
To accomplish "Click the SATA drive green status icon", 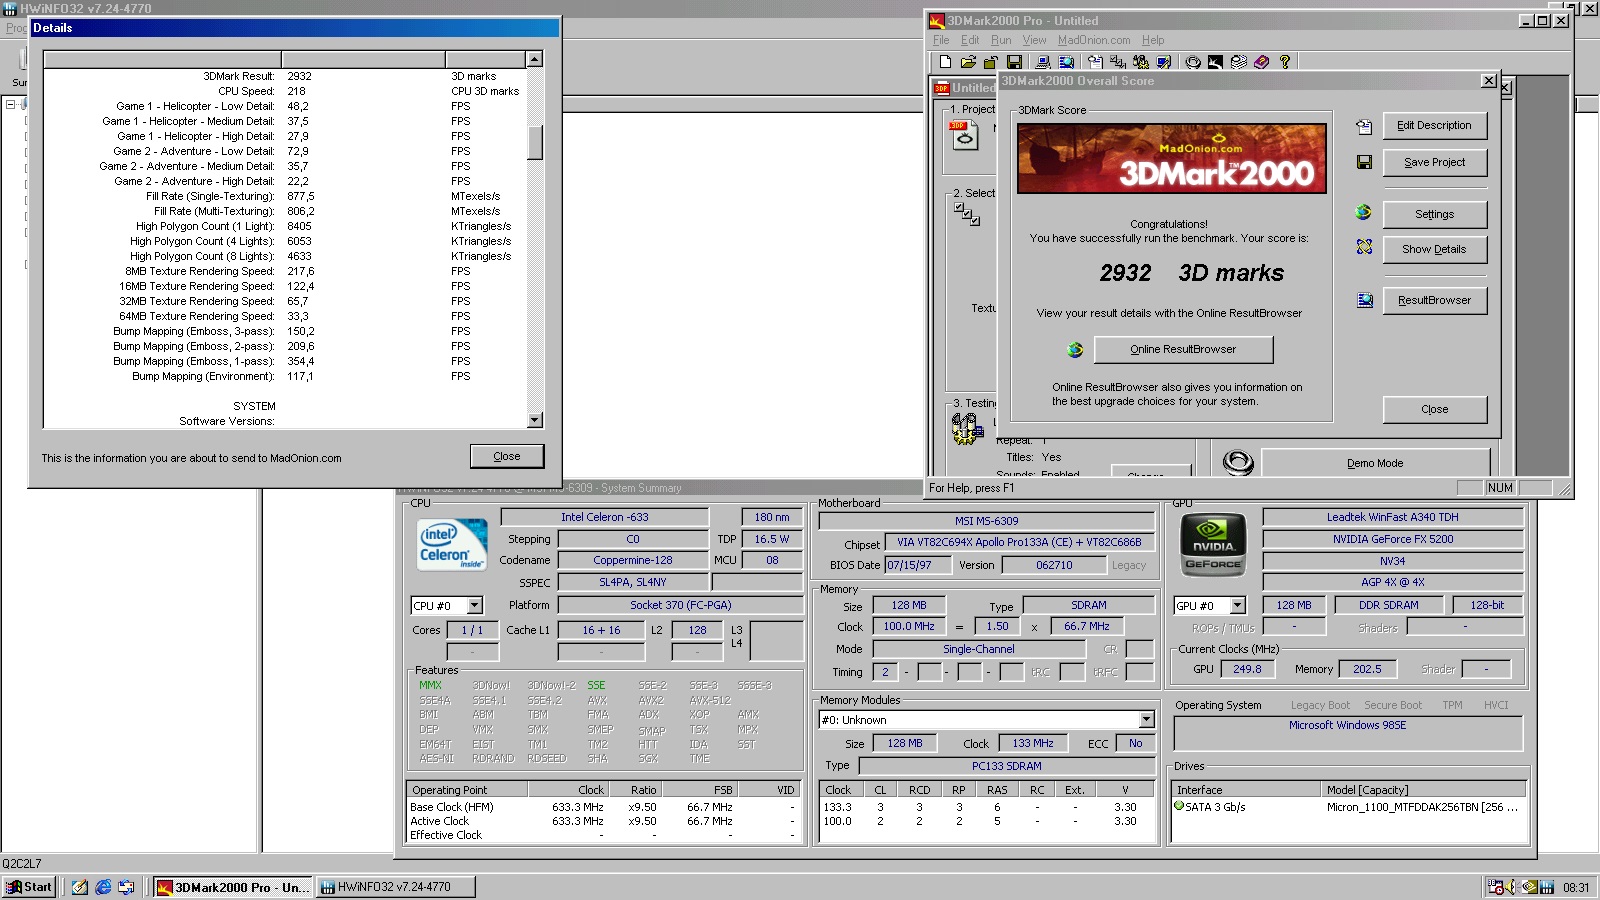I will click(x=1179, y=806).
